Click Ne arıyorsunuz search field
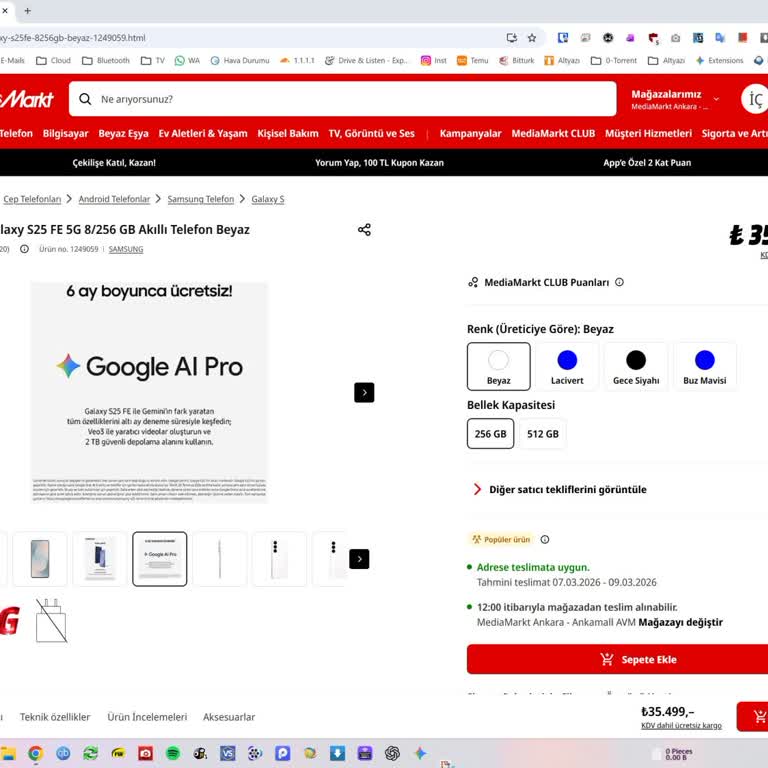Viewport: 768px width, 768px height. pyautogui.click(x=342, y=99)
